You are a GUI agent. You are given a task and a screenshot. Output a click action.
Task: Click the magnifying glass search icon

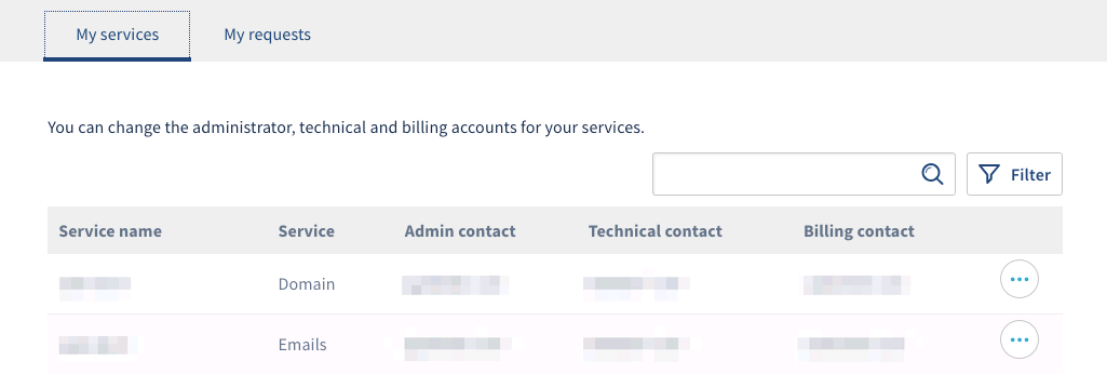pyautogui.click(x=932, y=174)
